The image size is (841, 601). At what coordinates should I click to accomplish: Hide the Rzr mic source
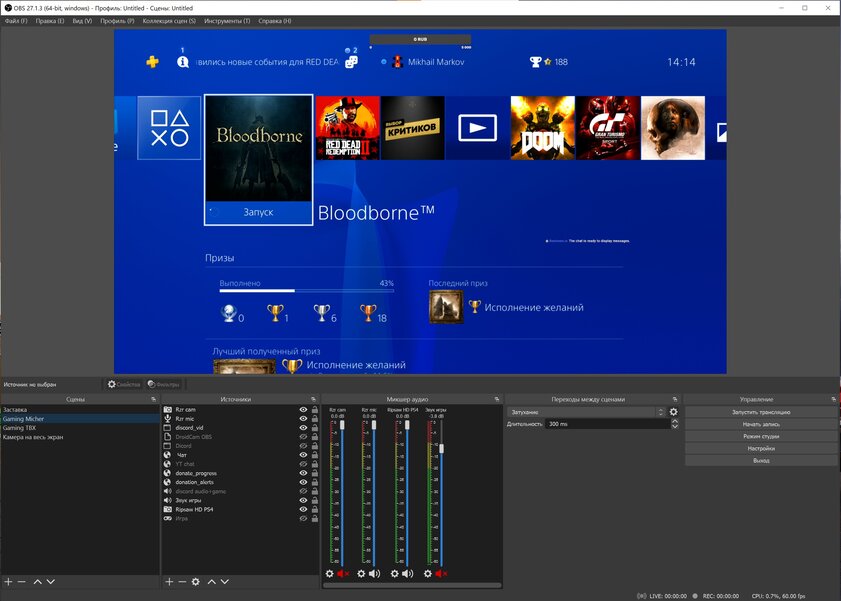point(303,419)
